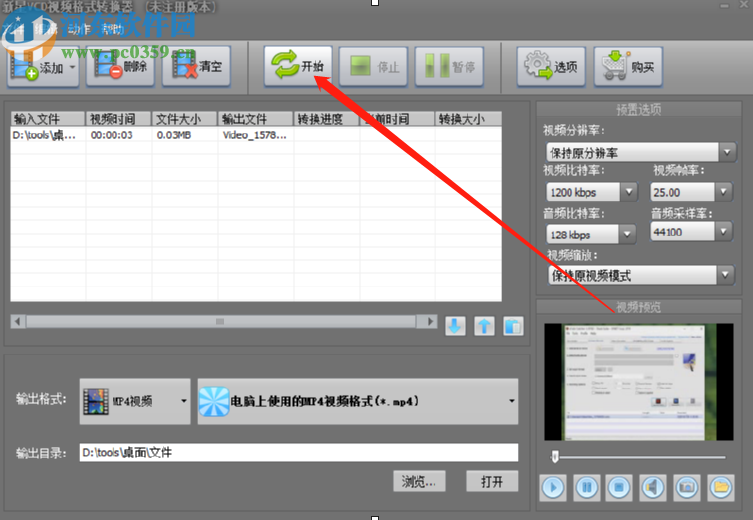Click the file list scrollbar left arrow
The height and width of the screenshot is (520, 753).
(18, 321)
